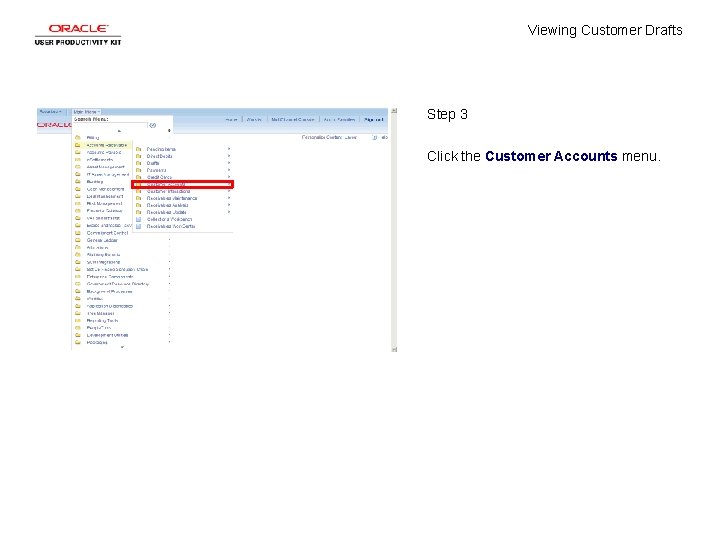Expand Drafts submenu arrow

229,163
